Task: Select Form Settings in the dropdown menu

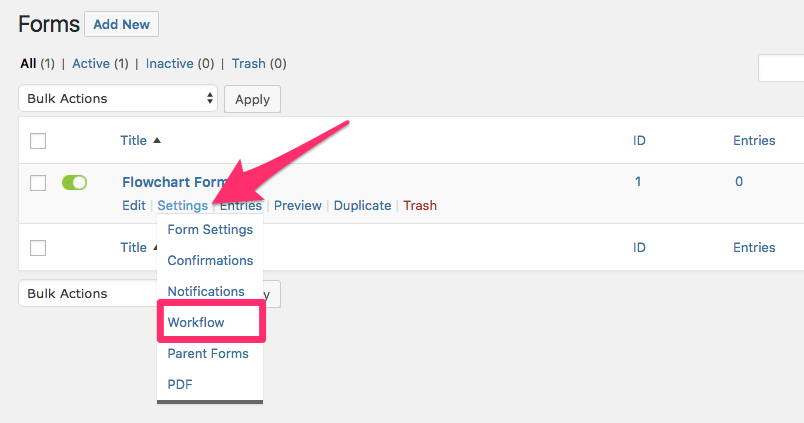Action: coord(210,230)
